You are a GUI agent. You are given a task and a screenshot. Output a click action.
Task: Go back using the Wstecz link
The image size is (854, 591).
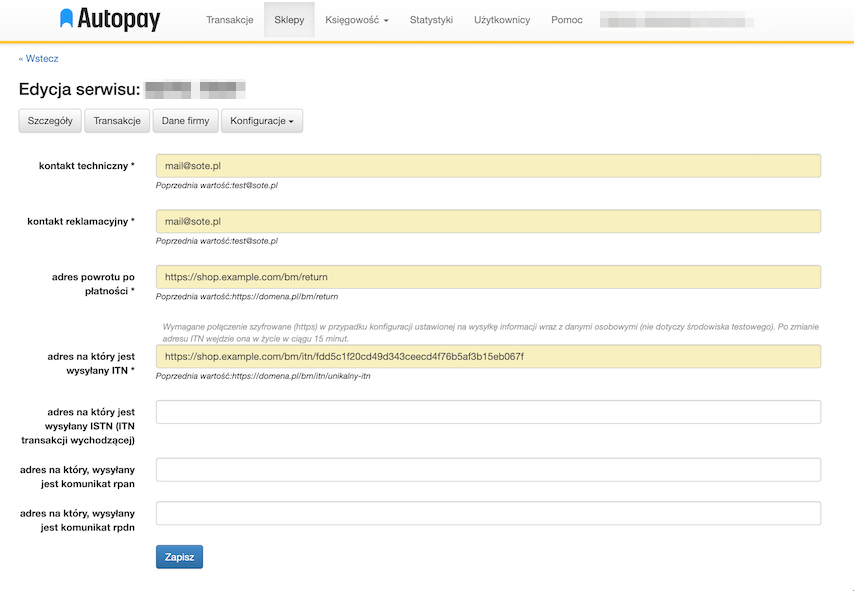pos(38,58)
